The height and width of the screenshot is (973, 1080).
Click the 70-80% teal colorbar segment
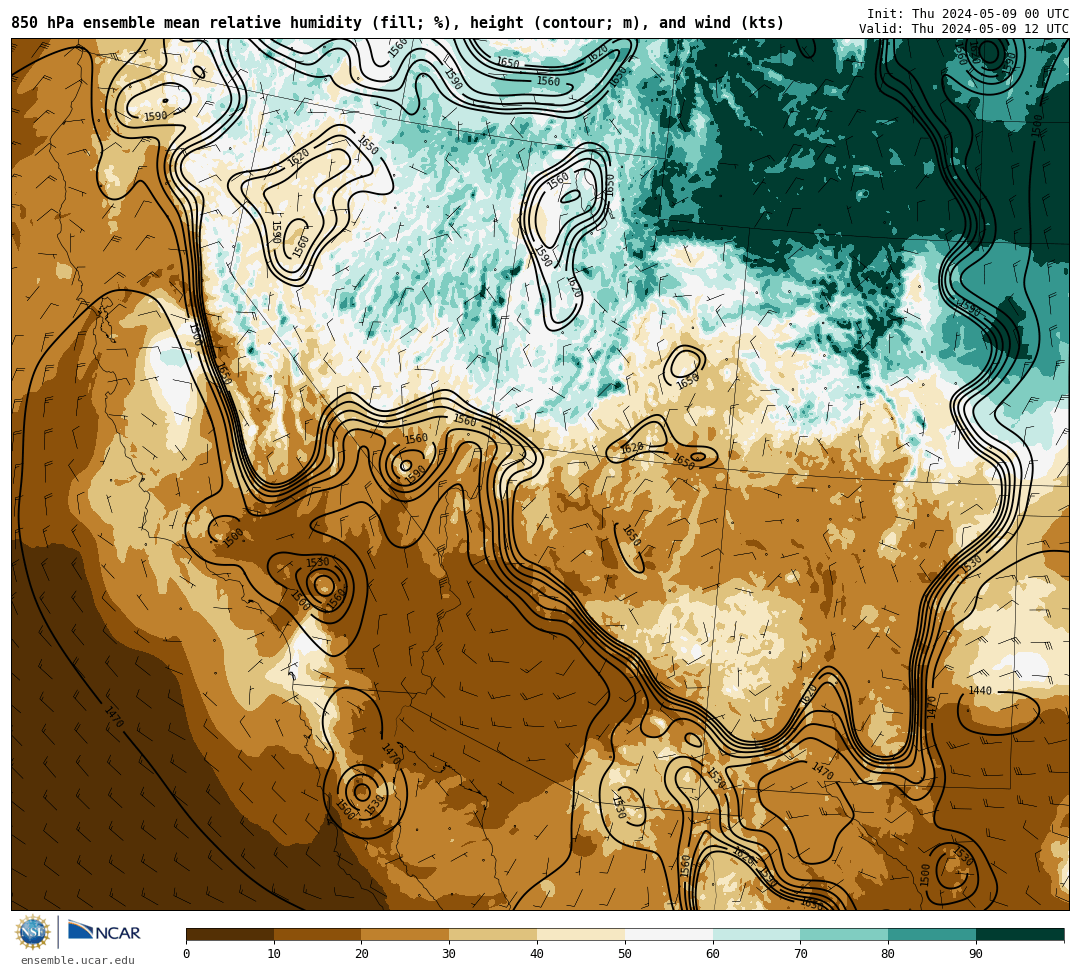point(844,934)
